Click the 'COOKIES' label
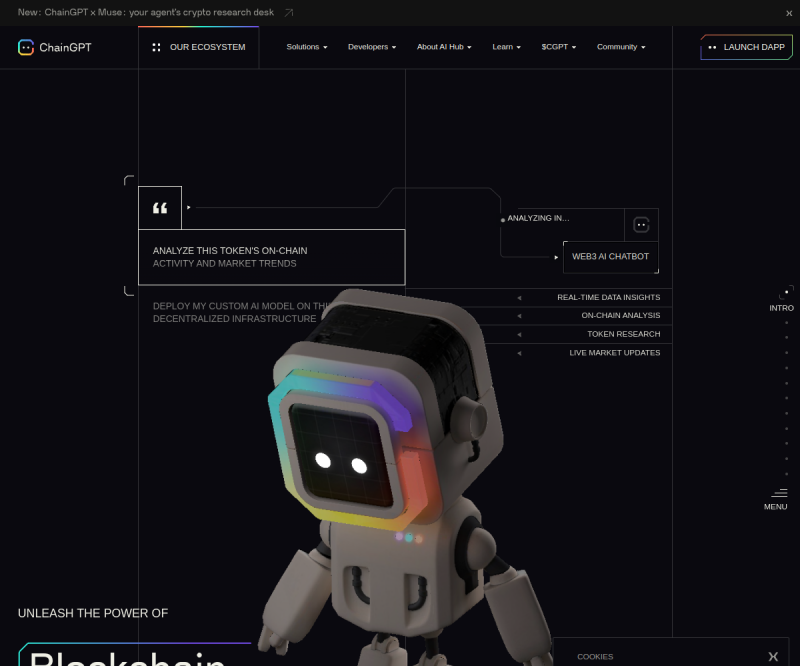The height and width of the screenshot is (666, 800). [595, 657]
